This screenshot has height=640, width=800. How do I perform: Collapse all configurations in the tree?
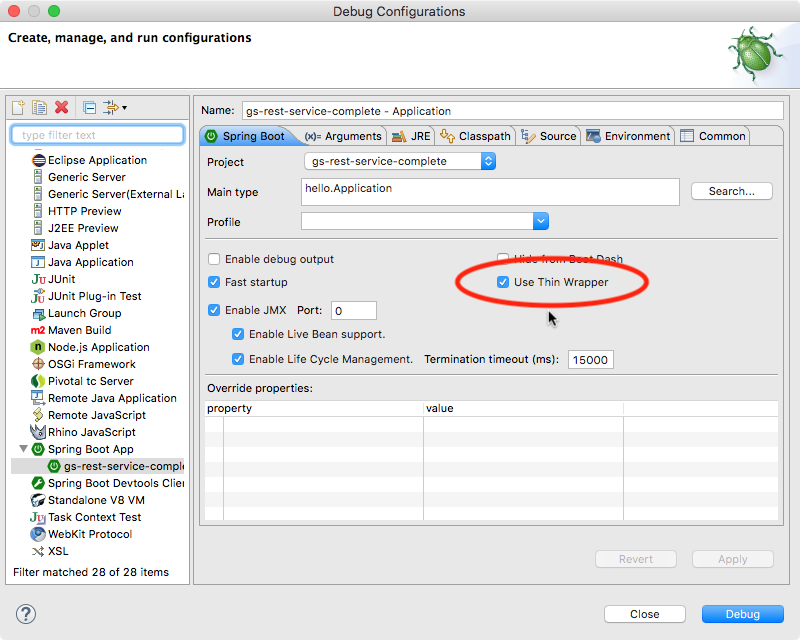click(x=89, y=108)
